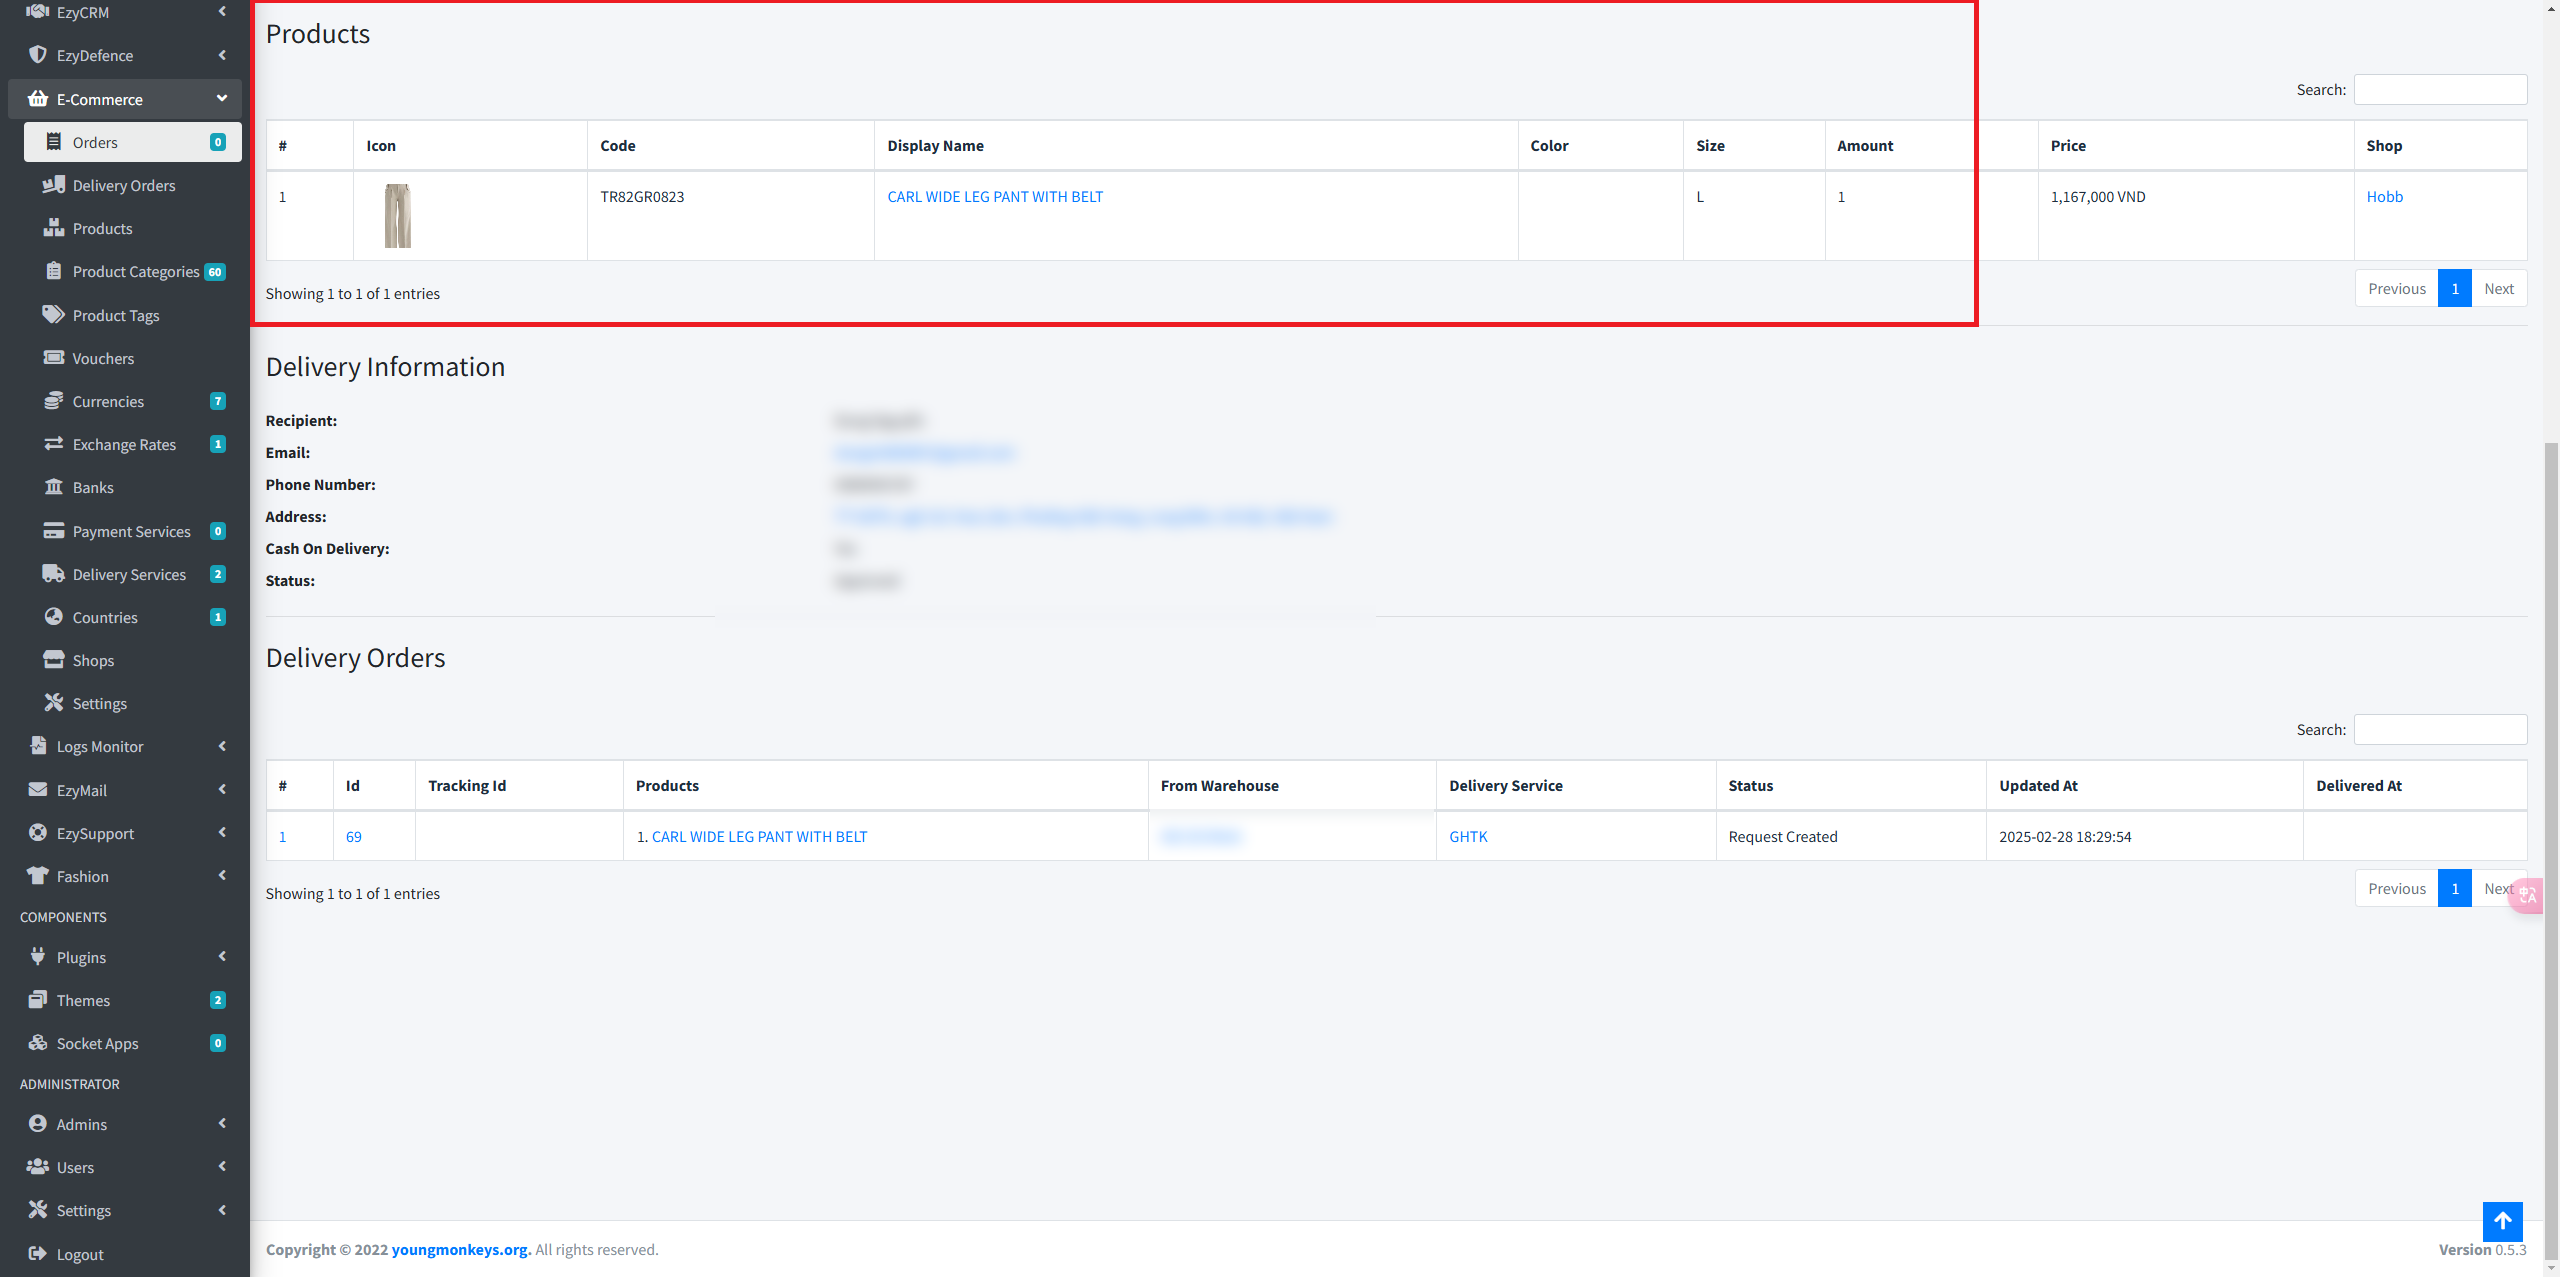Click the Socket Apps cubes icon
This screenshot has width=2560, height=1277.
coord(38,1042)
